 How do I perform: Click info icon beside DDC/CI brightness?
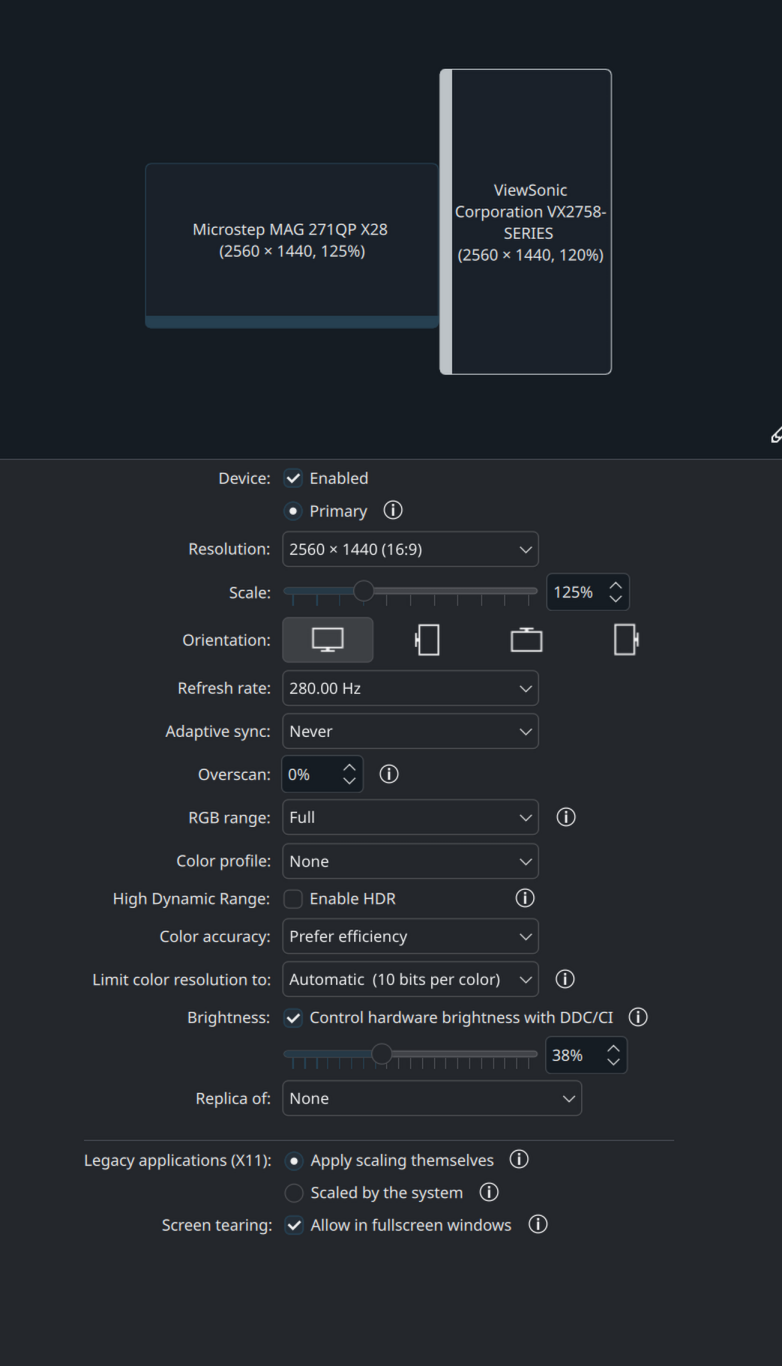[x=638, y=1017]
